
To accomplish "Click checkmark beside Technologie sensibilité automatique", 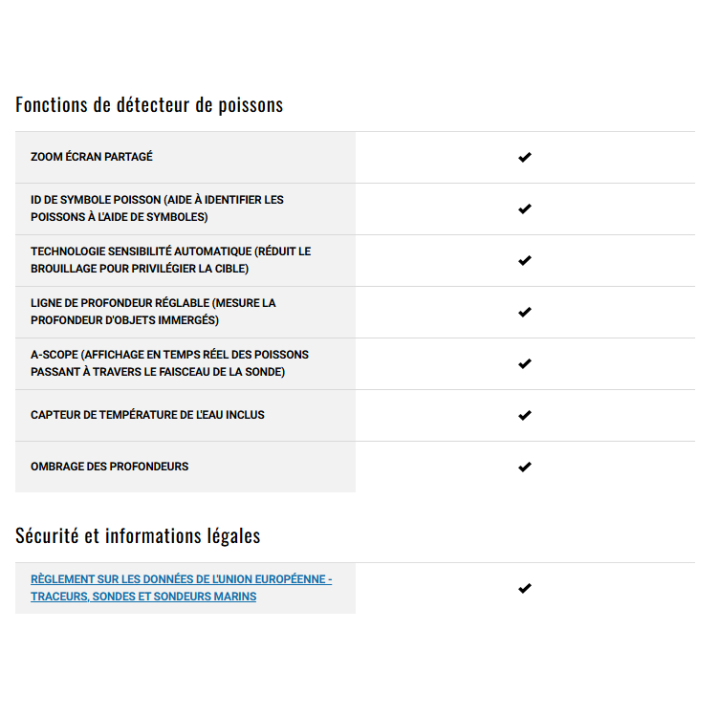I will [x=524, y=261].
